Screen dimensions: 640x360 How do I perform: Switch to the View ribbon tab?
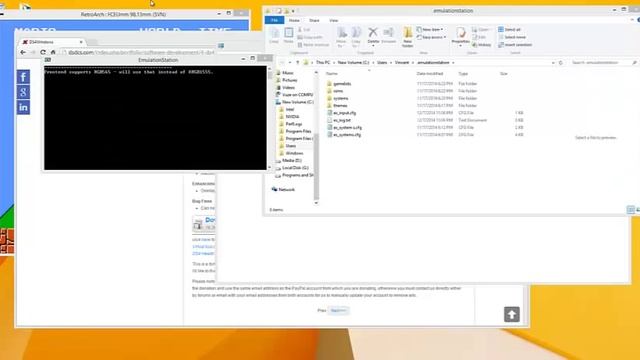pyautogui.click(x=333, y=20)
